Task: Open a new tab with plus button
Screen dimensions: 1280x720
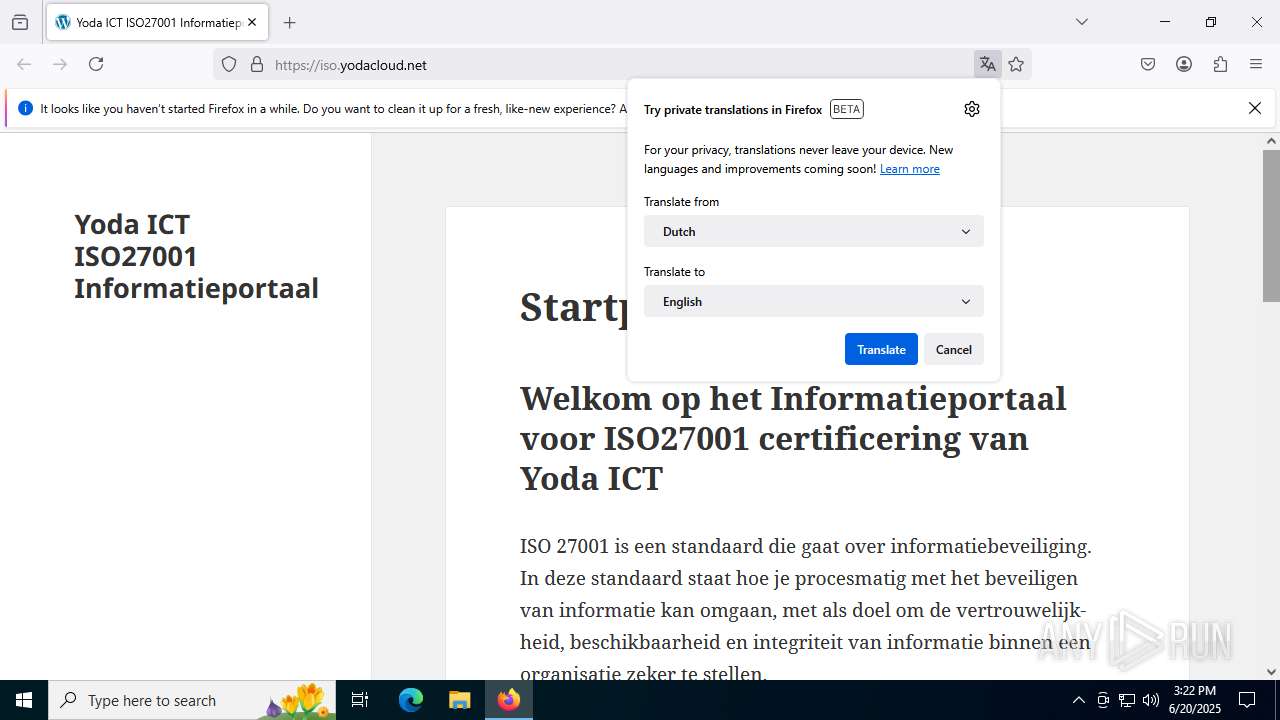Action: coord(289,22)
